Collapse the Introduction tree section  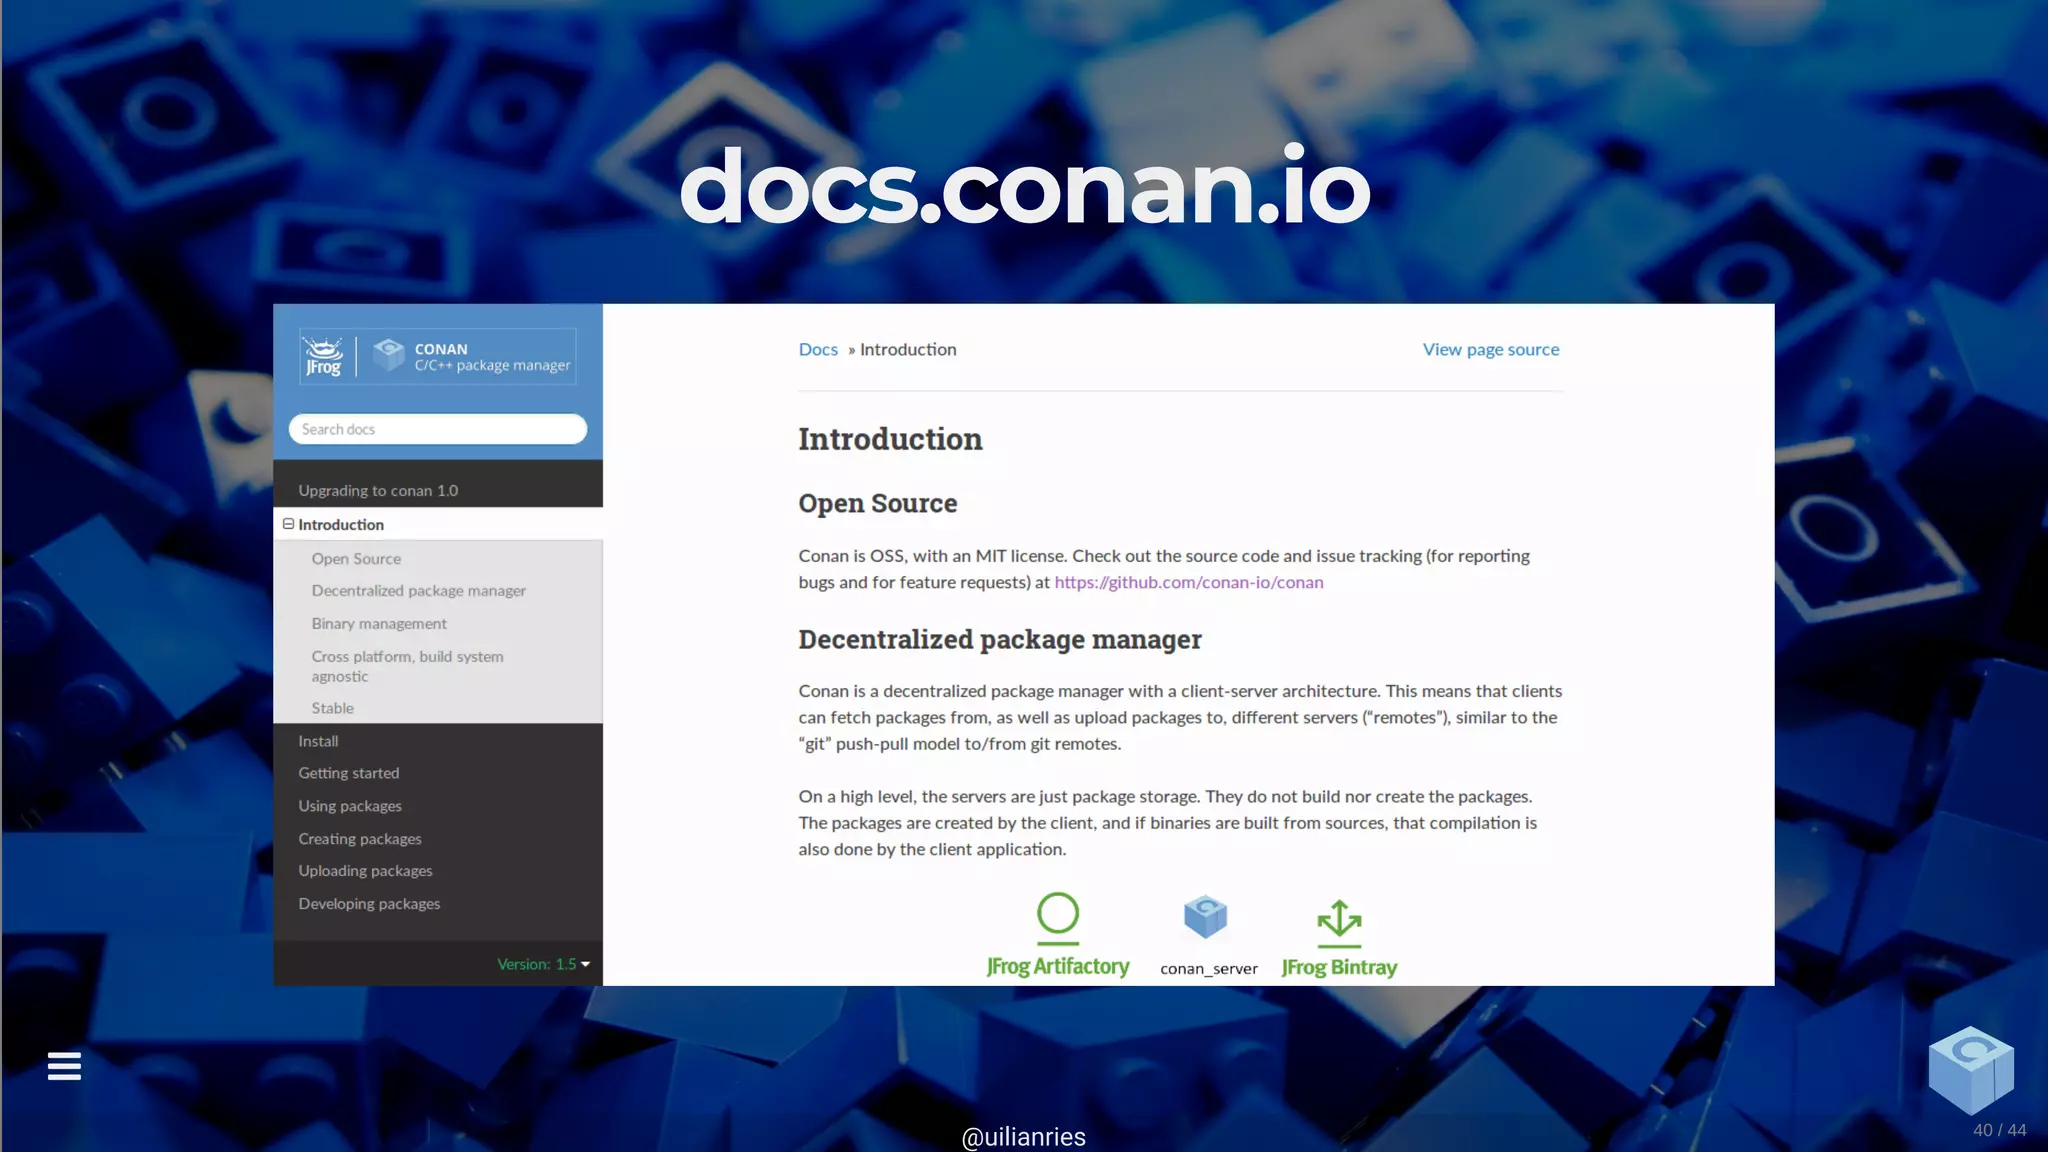pos(288,524)
